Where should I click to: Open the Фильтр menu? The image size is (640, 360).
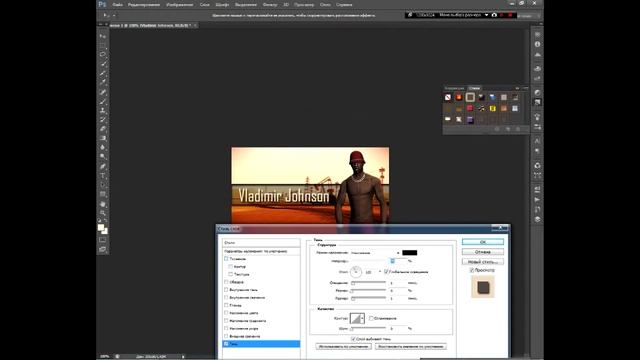coord(270,4)
